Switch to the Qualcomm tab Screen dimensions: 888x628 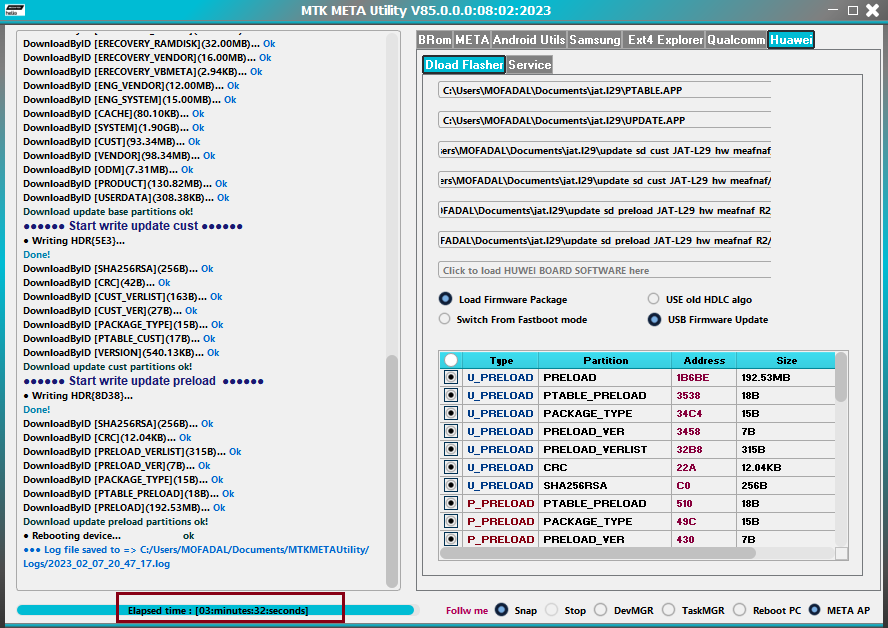click(x=735, y=41)
